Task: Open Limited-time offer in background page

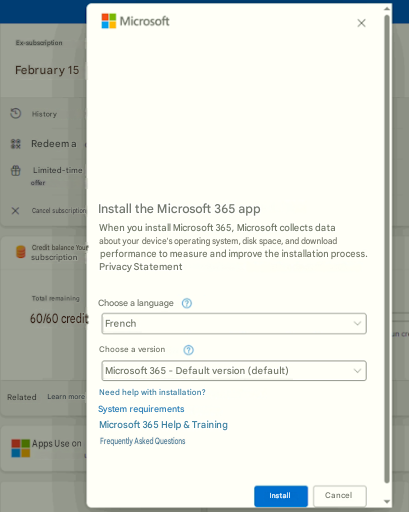Action: (57, 176)
